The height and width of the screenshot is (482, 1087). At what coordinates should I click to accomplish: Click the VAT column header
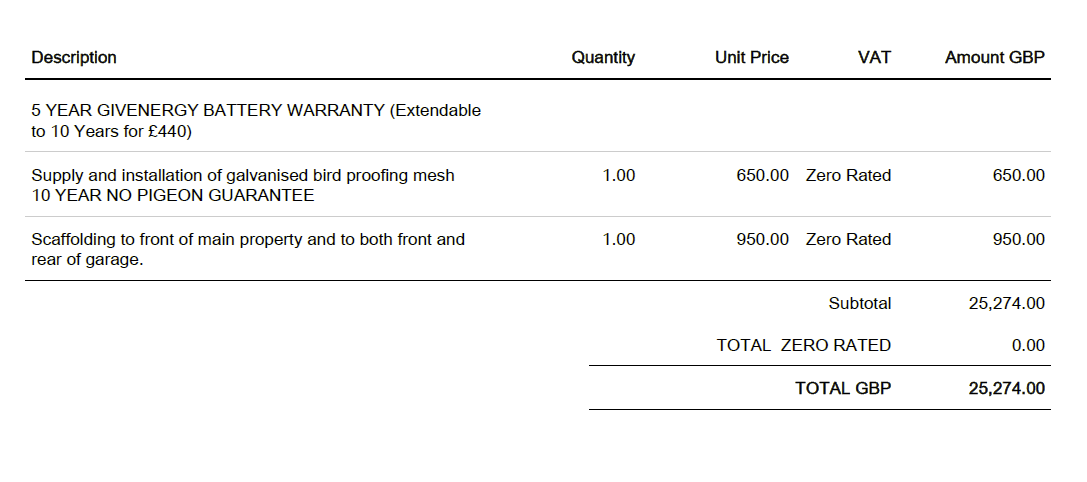tap(874, 58)
